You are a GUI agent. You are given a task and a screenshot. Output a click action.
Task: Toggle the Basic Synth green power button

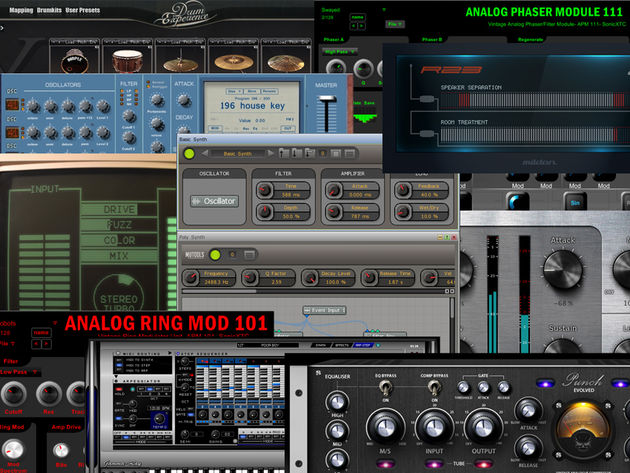pos(189,154)
